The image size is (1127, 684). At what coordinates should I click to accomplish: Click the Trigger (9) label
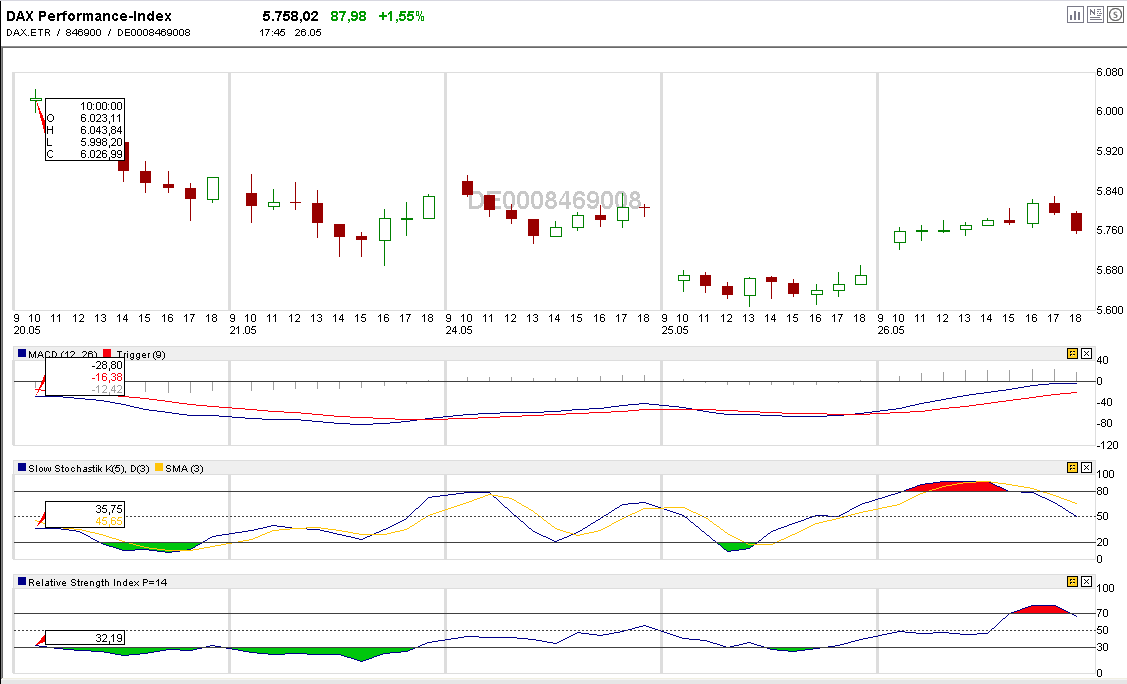[x=140, y=354]
